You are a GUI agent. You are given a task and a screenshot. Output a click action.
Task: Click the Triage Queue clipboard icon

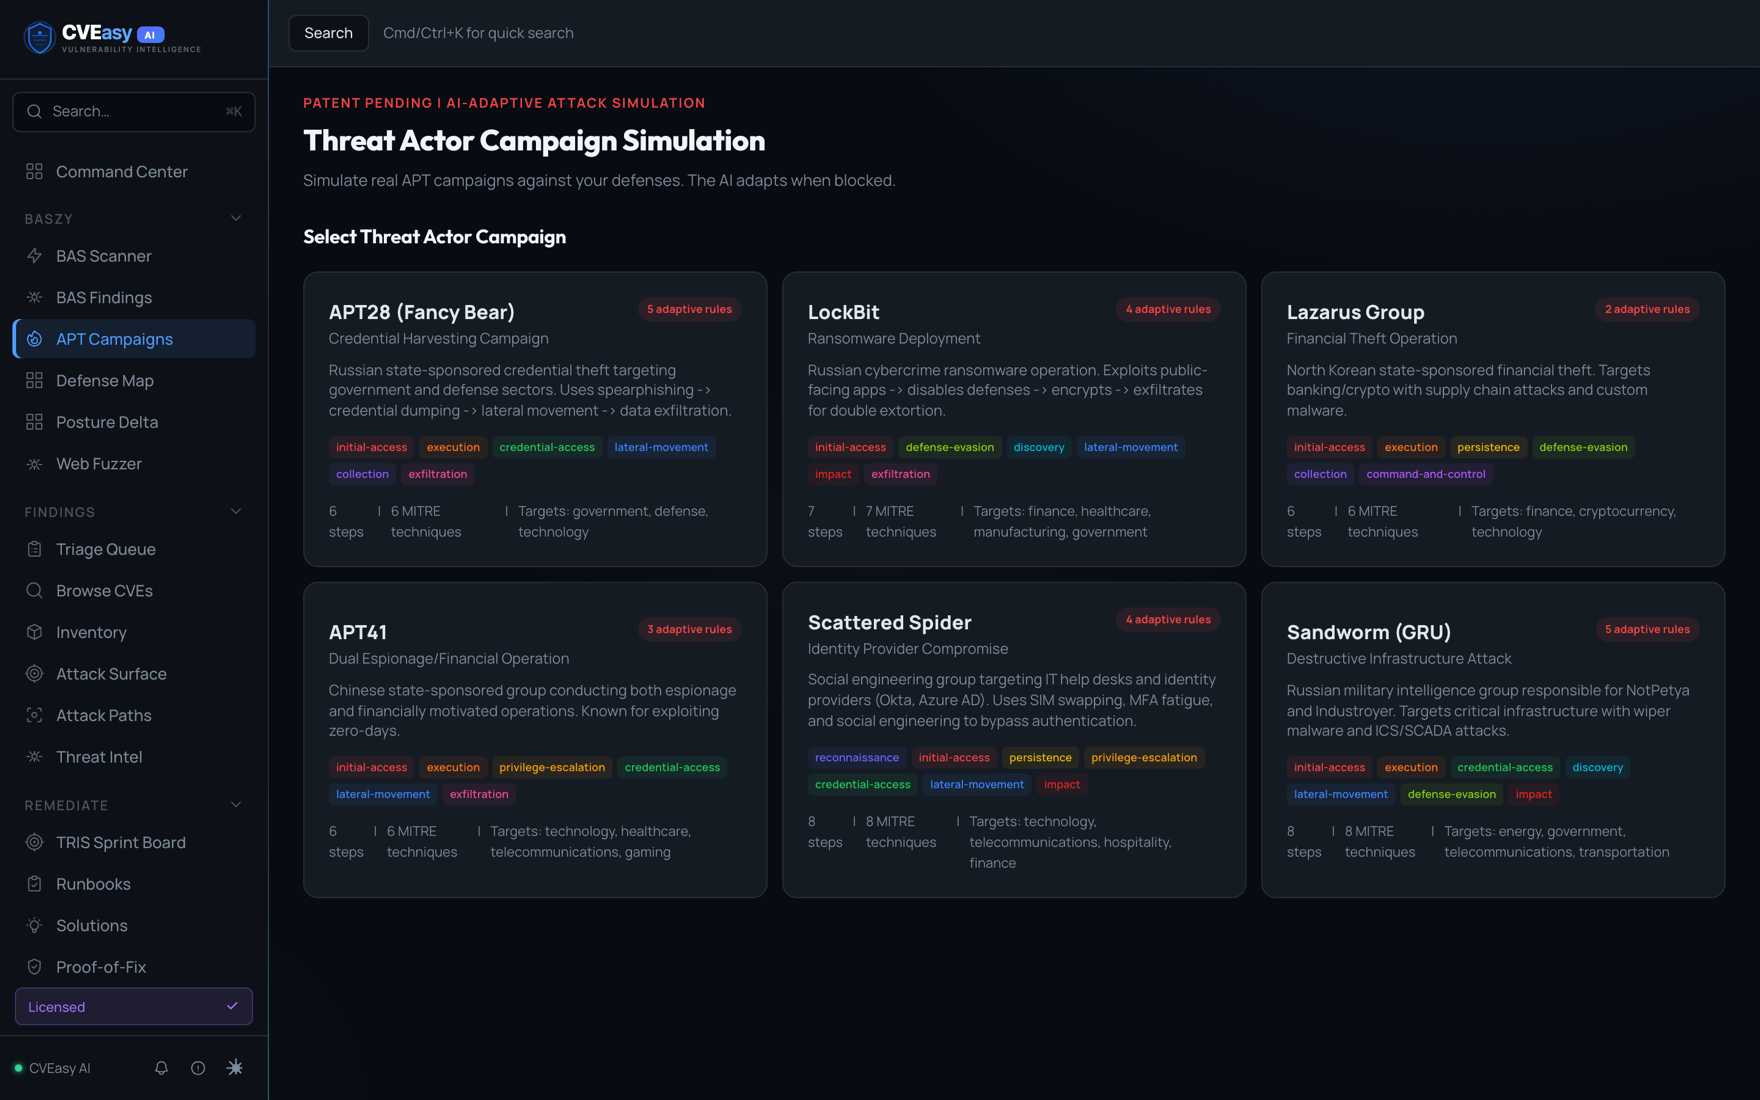(34, 549)
